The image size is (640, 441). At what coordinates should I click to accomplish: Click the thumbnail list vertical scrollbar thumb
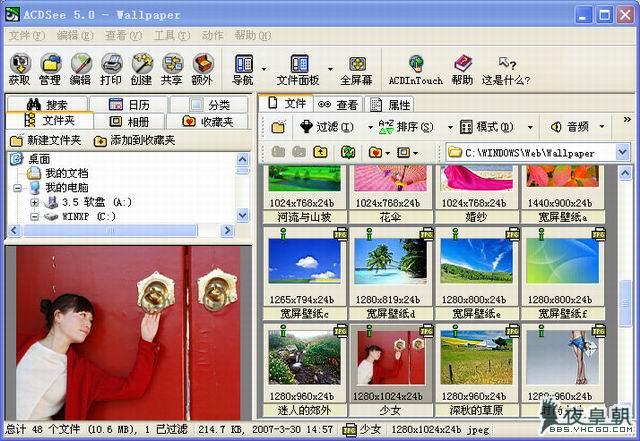[x=625, y=303]
